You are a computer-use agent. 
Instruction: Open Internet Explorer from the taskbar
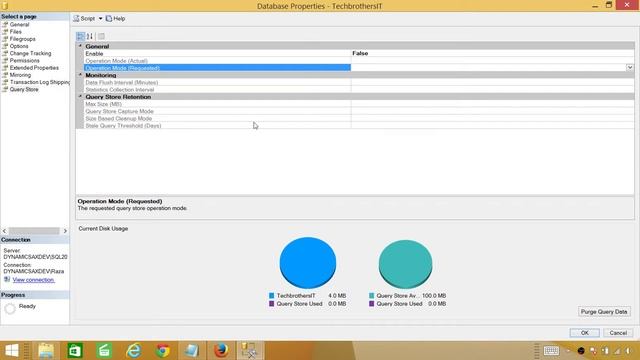pyautogui.click(x=133, y=351)
